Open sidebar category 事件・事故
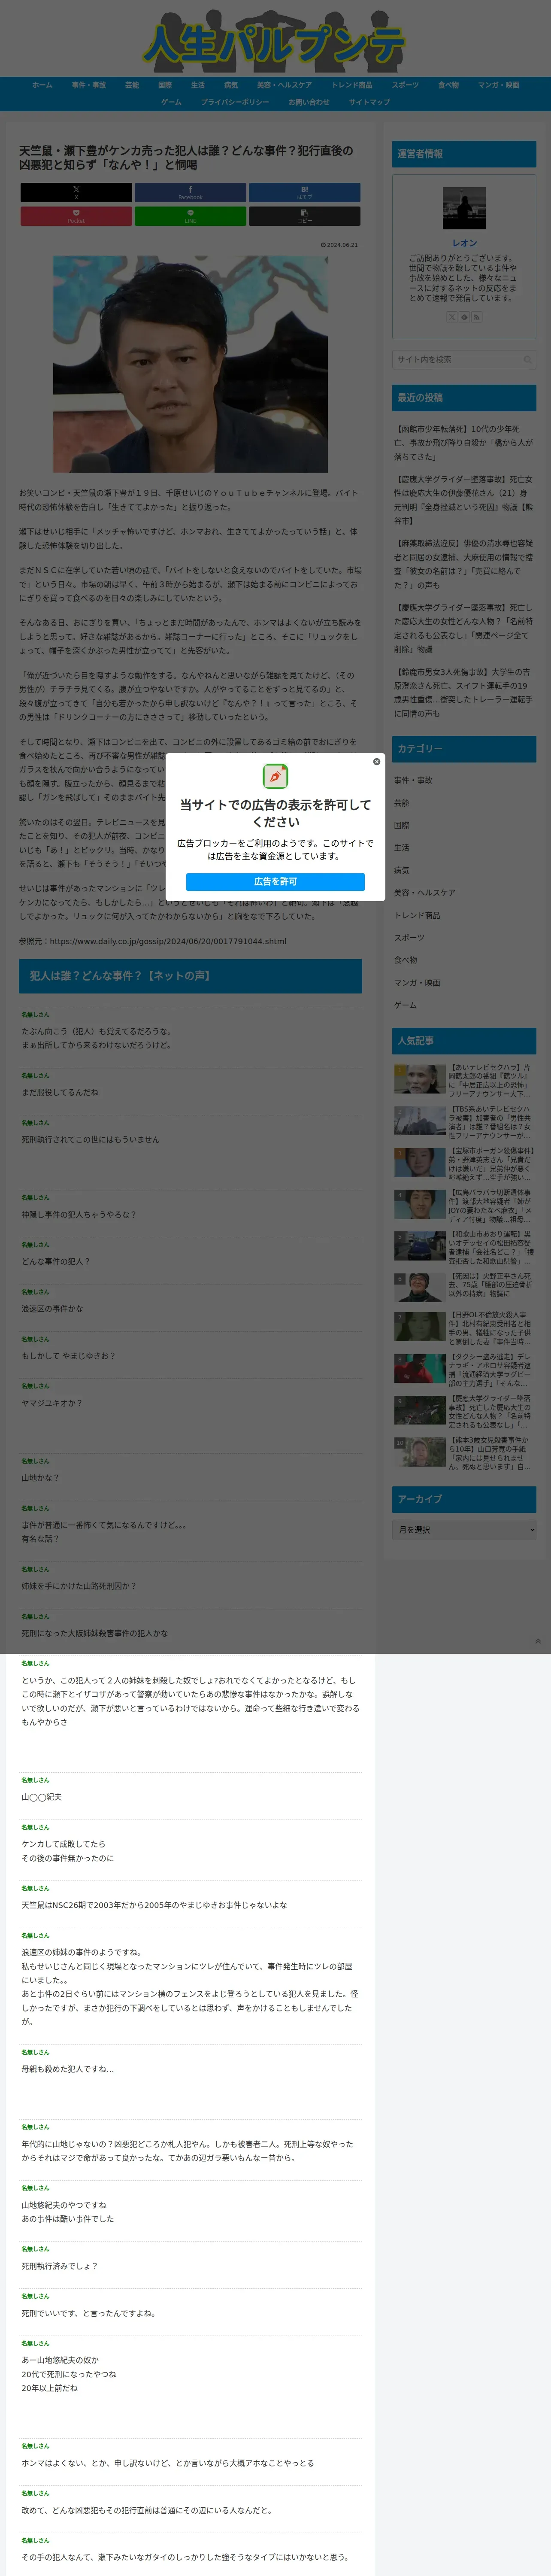Image resolution: width=551 pixels, height=2576 pixels. [413, 780]
